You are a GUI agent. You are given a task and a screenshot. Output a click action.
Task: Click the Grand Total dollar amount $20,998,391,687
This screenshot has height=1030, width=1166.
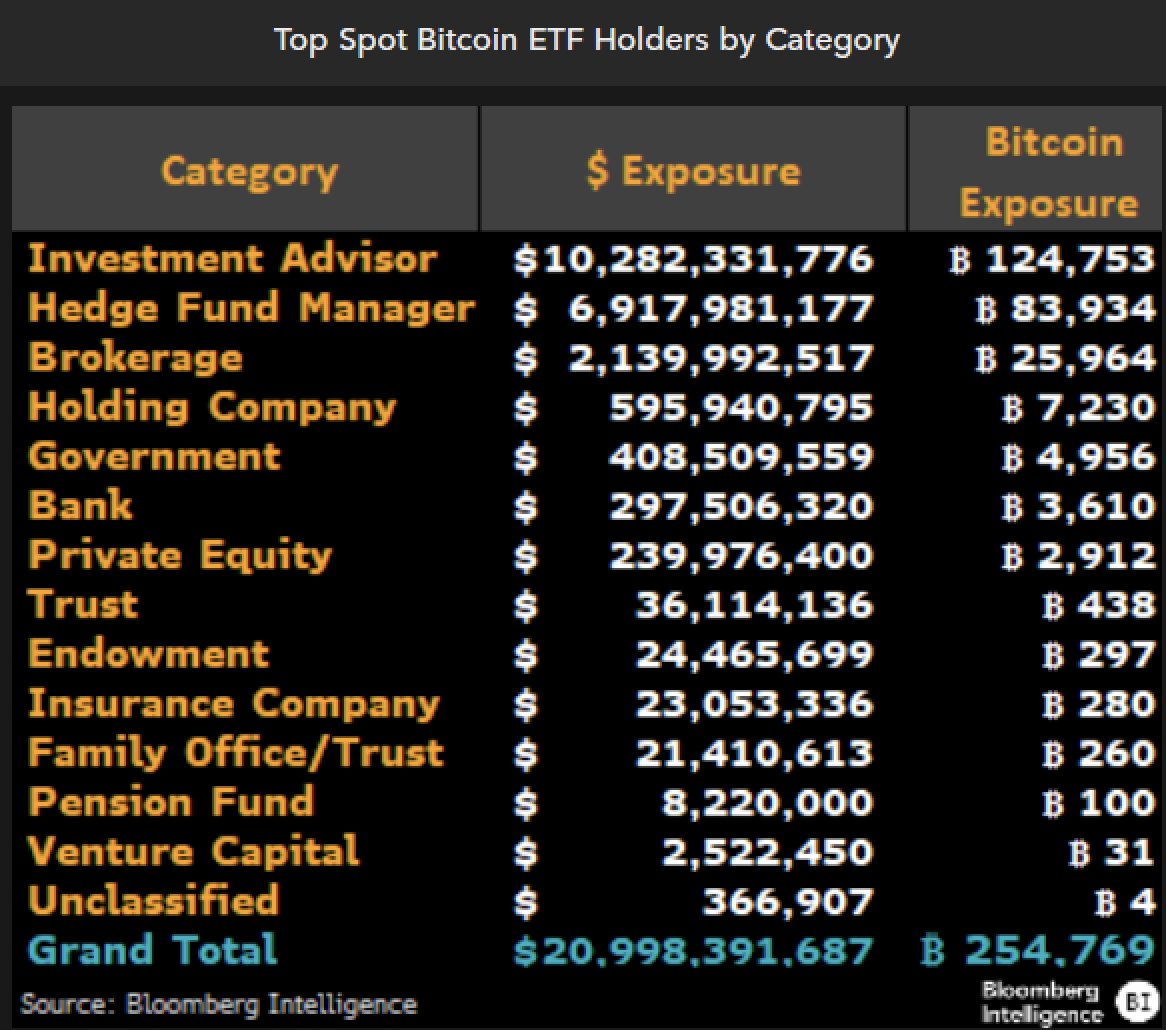tap(693, 950)
